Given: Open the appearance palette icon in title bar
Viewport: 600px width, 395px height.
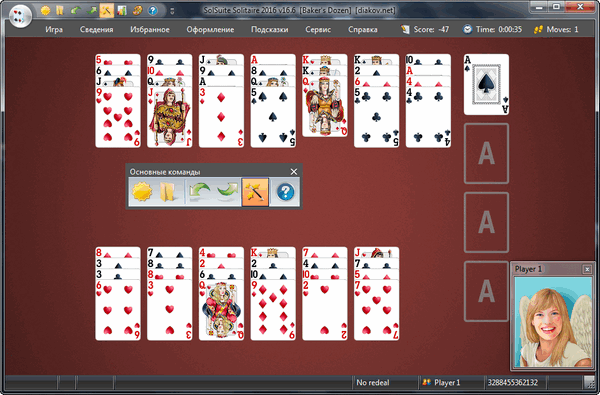Looking at the screenshot, I should pos(137,10).
